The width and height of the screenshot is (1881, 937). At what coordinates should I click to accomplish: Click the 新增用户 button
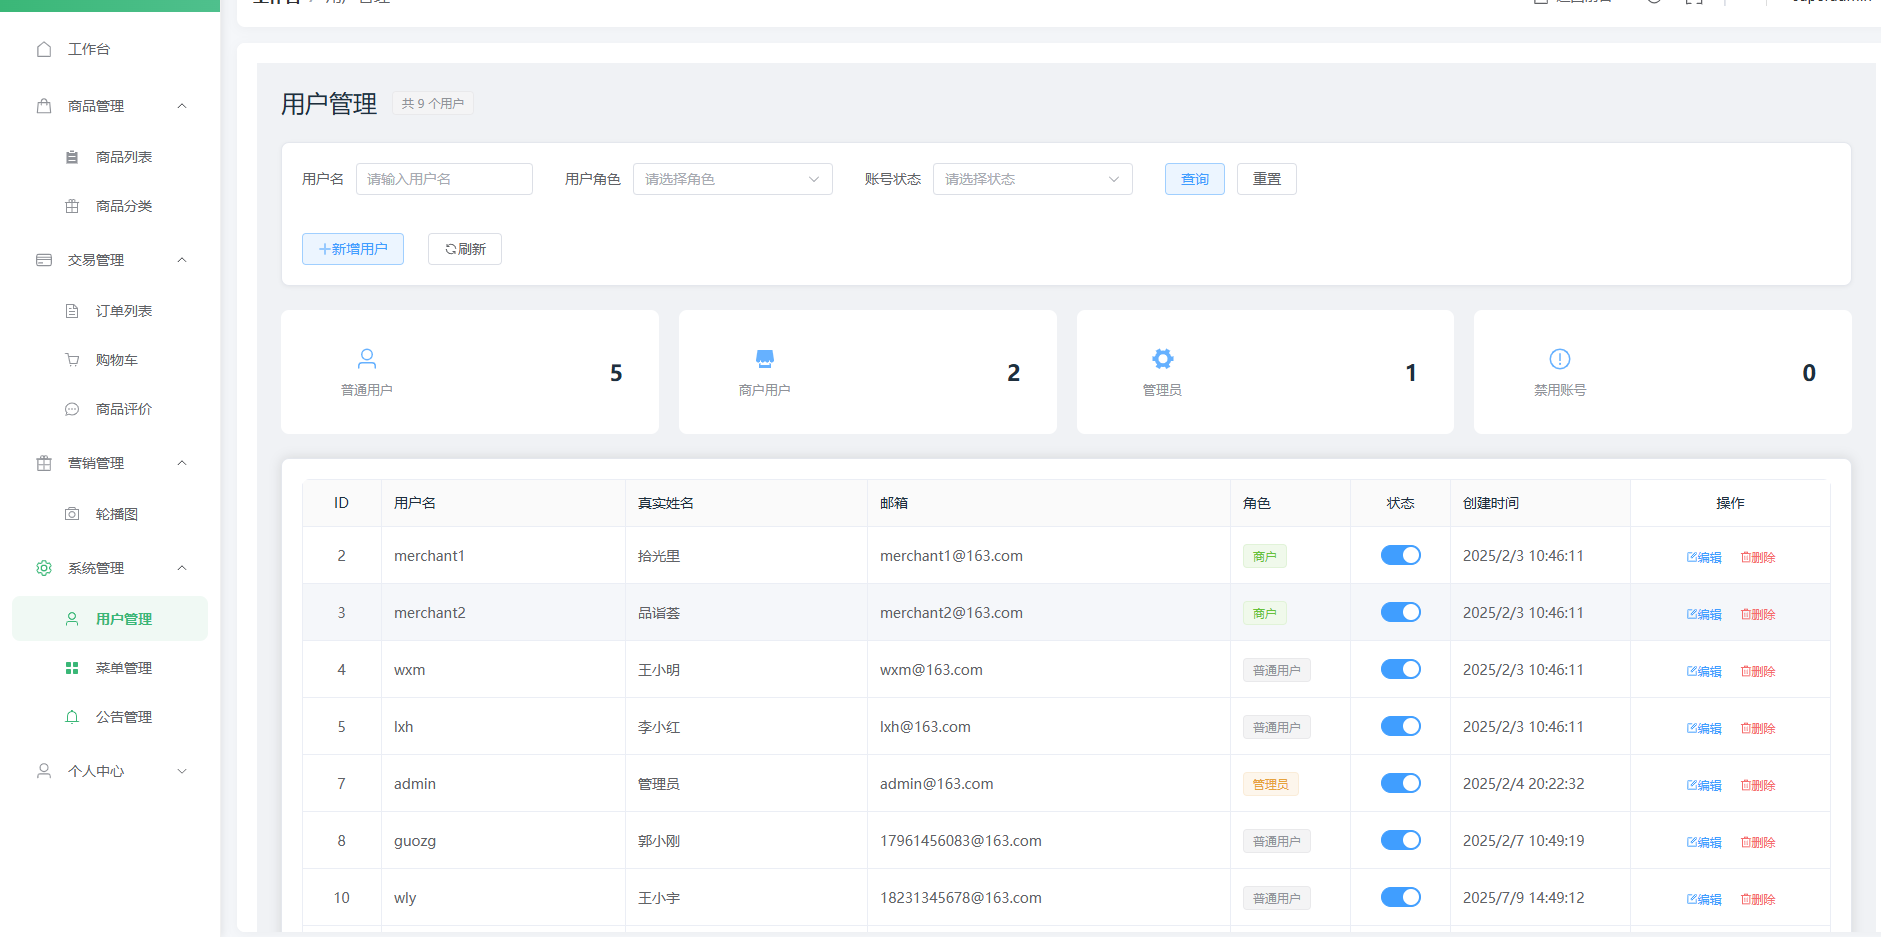click(353, 249)
